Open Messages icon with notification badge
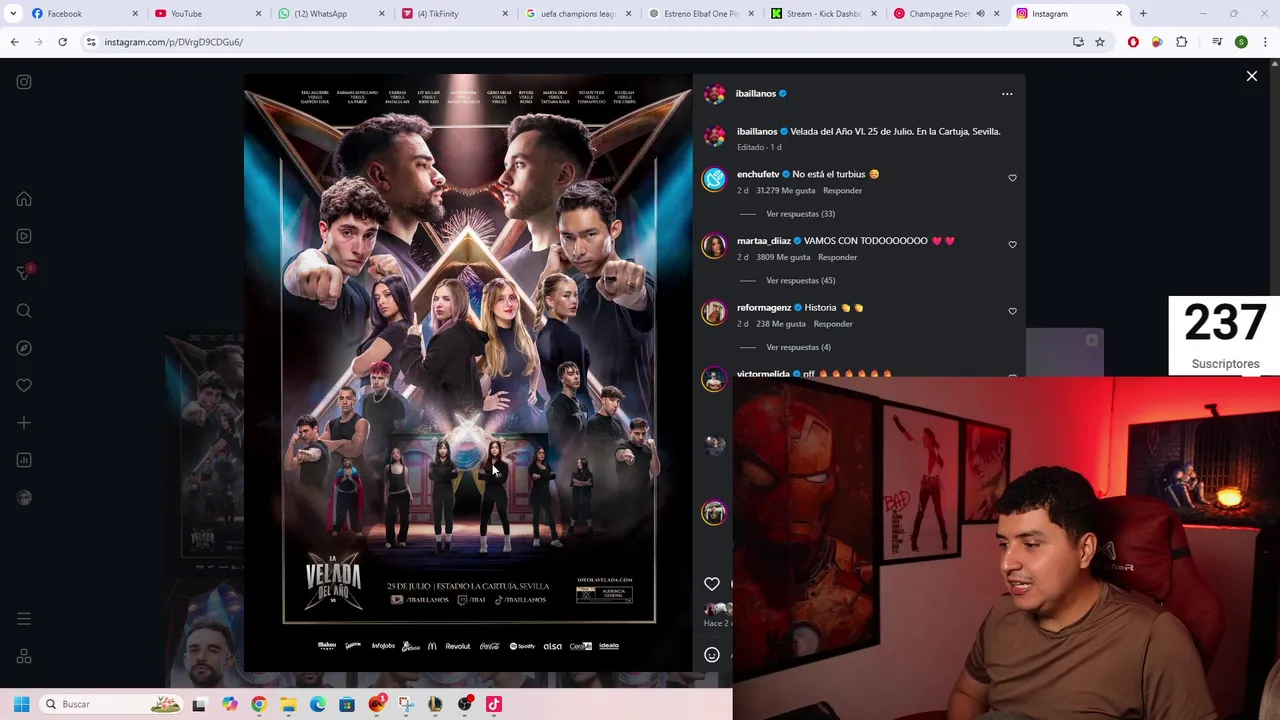1280x720 pixels. (x=24, y=273)
